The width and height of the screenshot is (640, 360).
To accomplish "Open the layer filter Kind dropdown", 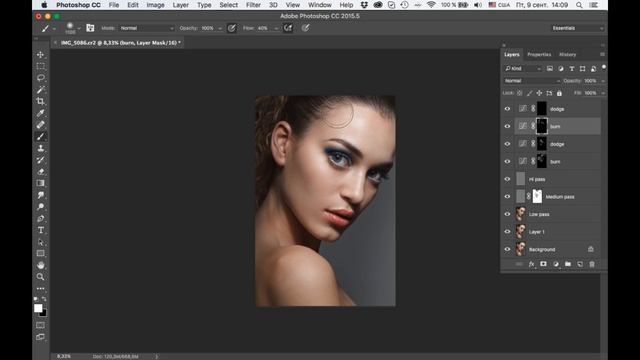I will (x=523, y=69).
